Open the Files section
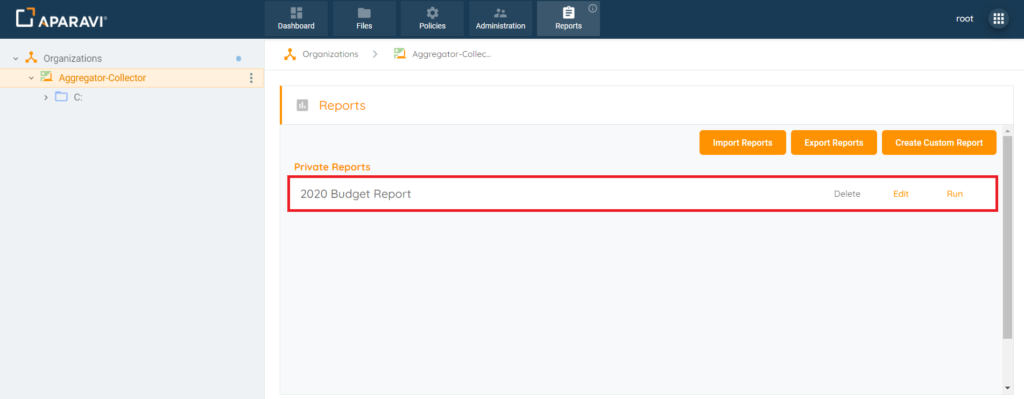Viewport: 1024px width, 399px height. 364,18
